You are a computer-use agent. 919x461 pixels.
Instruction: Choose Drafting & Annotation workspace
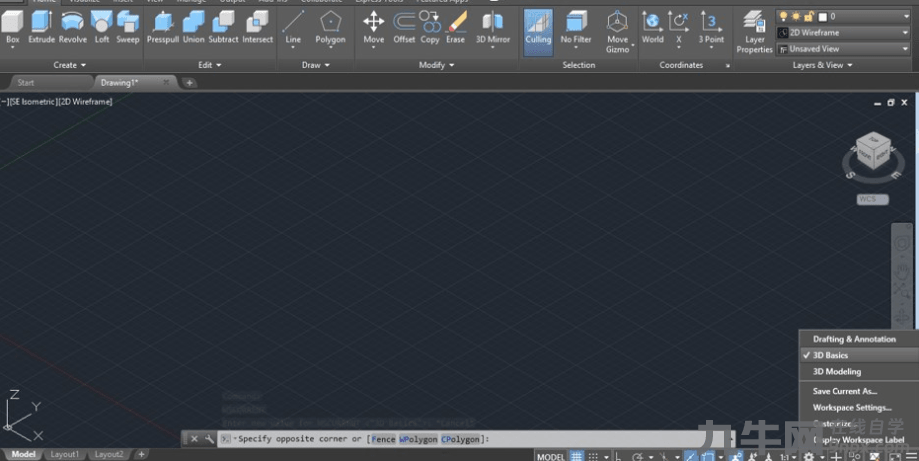pos(859,339)
